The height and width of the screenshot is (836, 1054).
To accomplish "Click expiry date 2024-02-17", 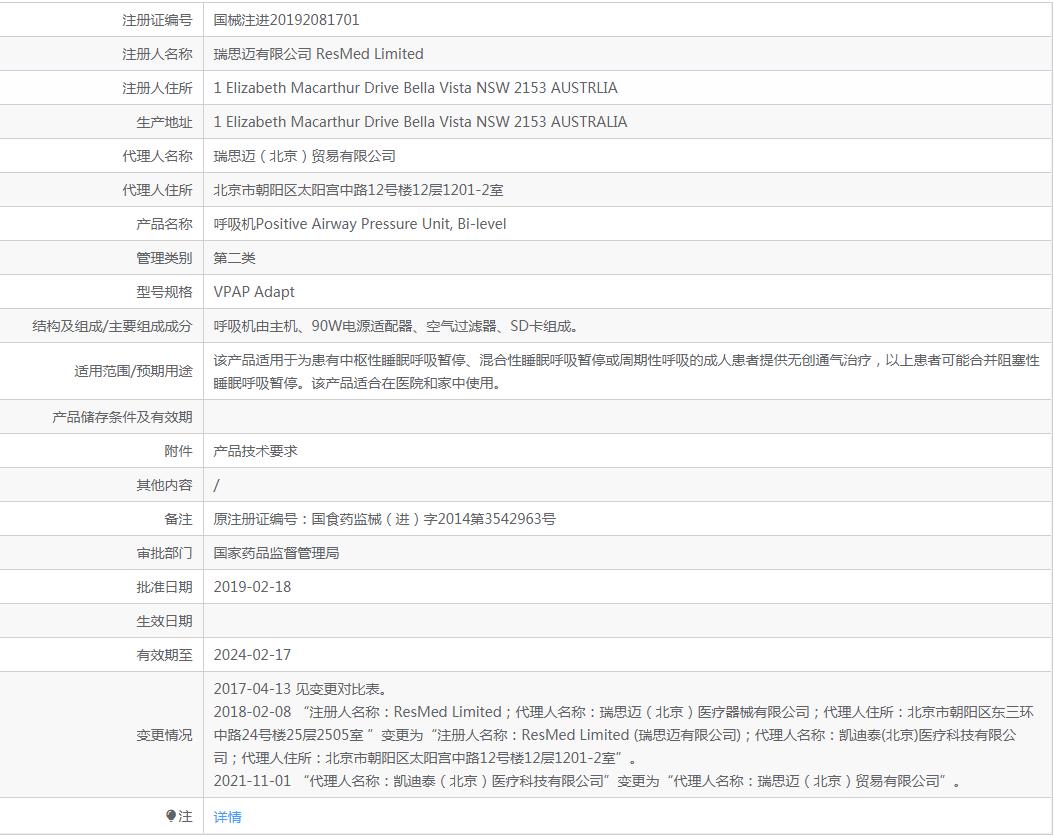I will coord(252,655).
